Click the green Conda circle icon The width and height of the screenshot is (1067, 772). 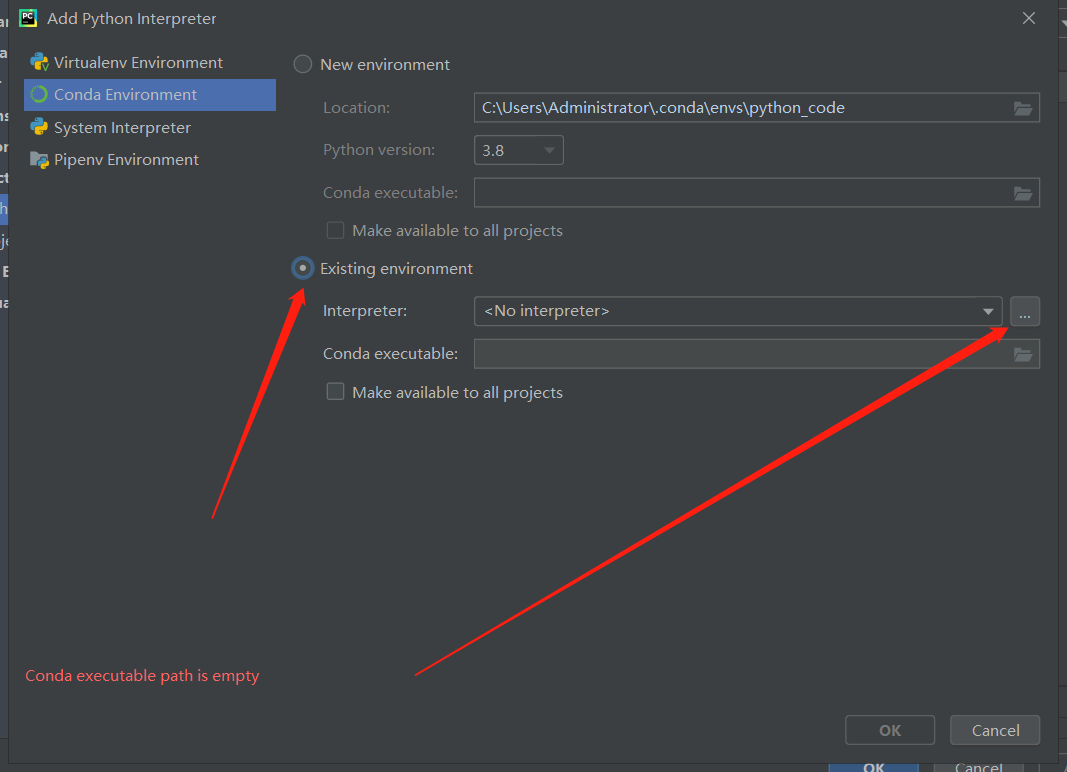[39, 95]
